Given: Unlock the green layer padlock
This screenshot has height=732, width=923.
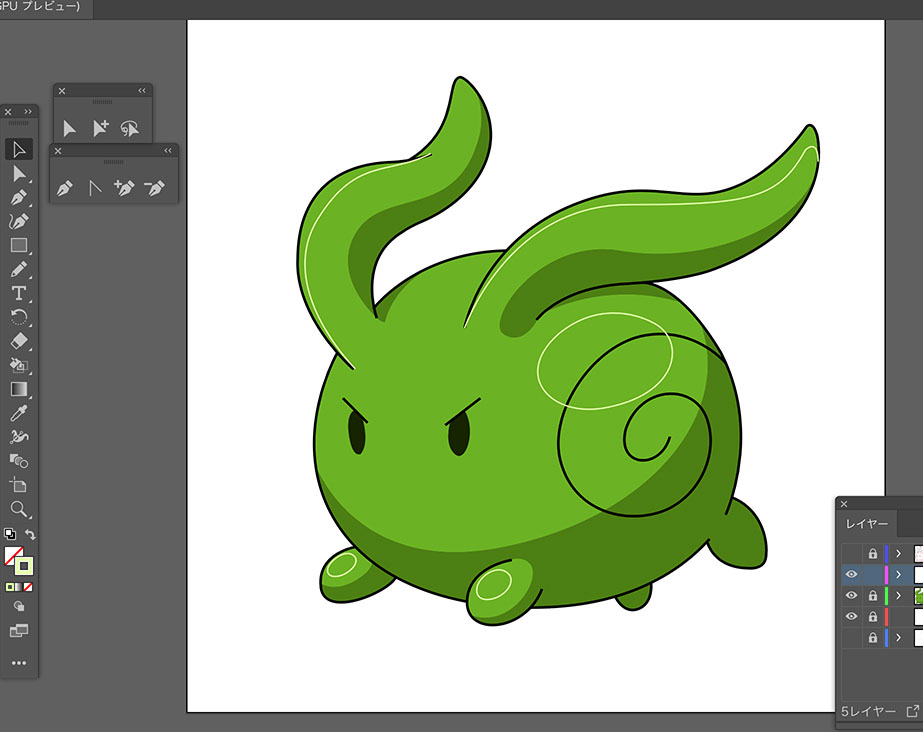Looking at the screenshot, I should click(x=872, y=595).
